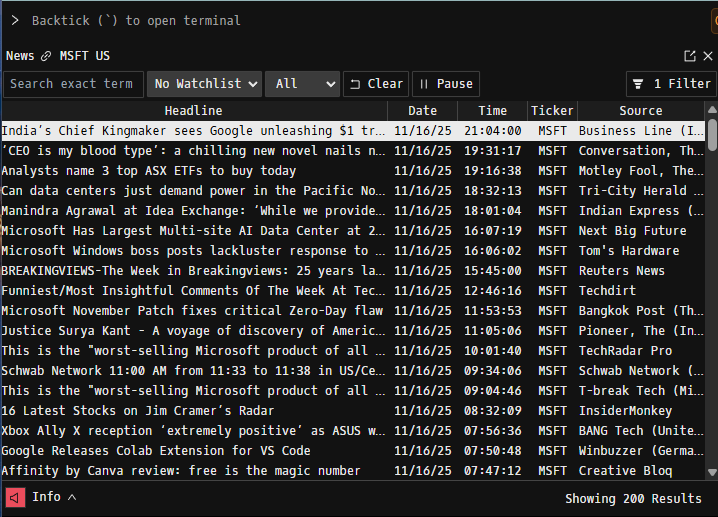
Task: Click the vertical scrollbar thumb
Action: [712, 135]
